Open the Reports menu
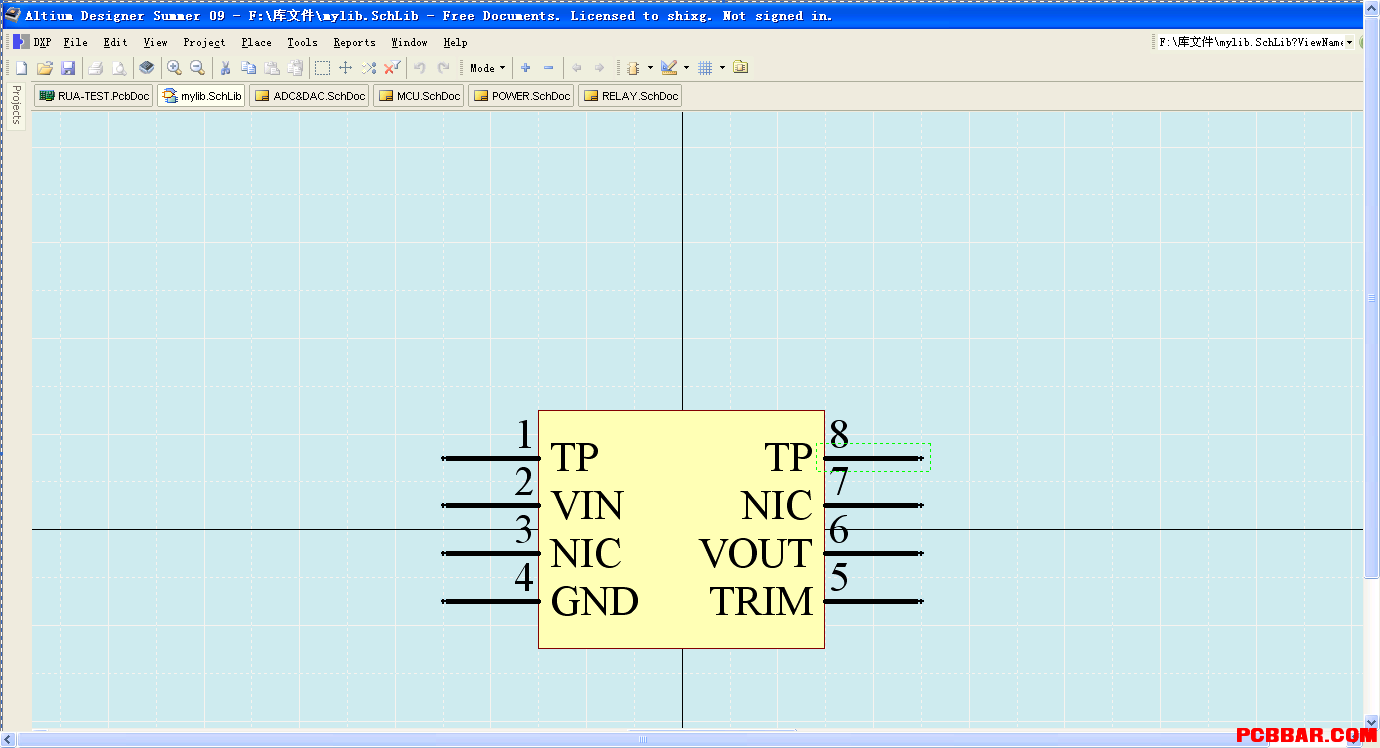The height and width of the screenshot is (748, 1380). pyautogui.click(x=354, y=42)
